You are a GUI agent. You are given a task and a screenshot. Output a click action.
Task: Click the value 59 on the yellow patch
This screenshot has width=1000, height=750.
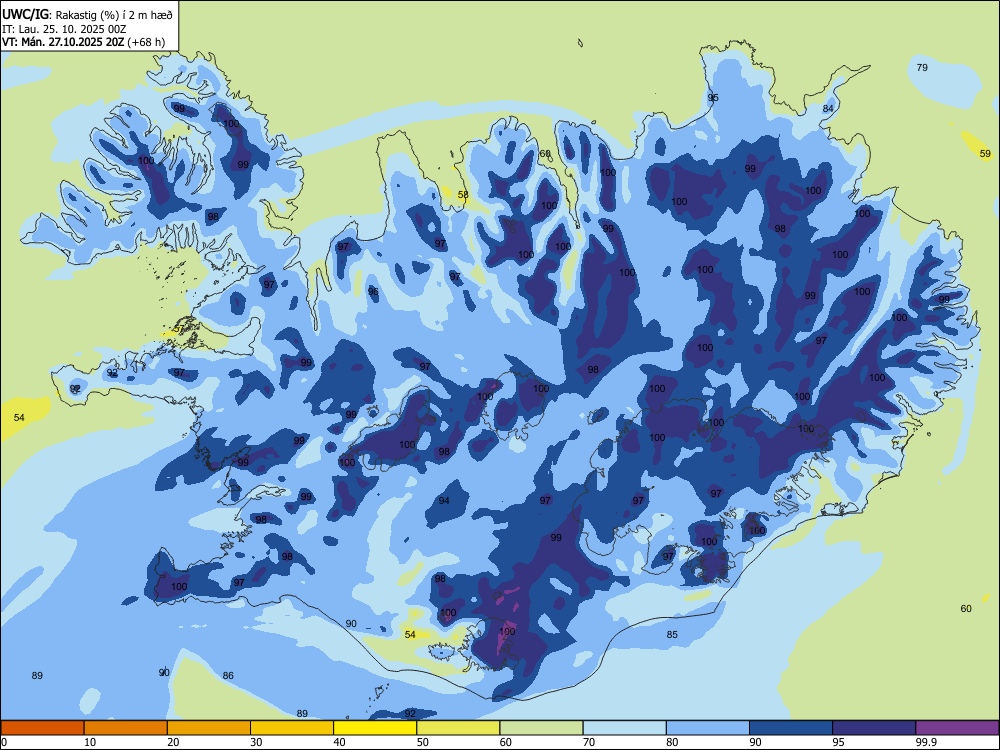985,154
